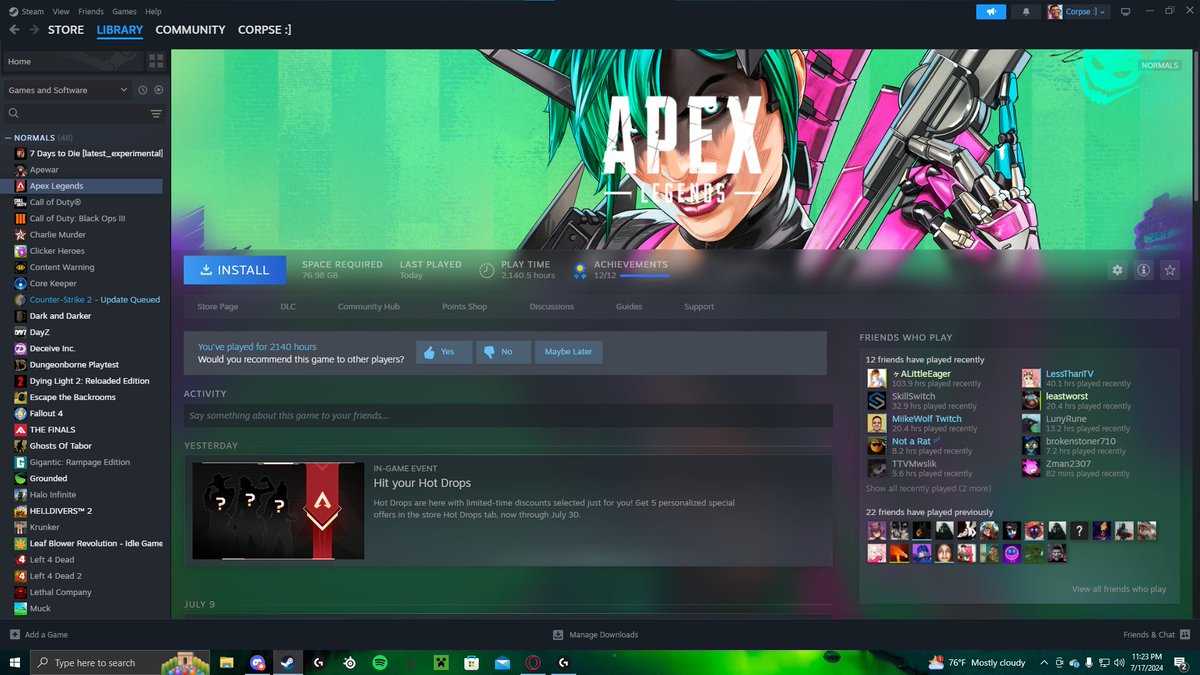The height and width of the screenshot is (675, 1200).
Task: Open Minecraft from the taskbar
Action: click(x=441, y=662)
